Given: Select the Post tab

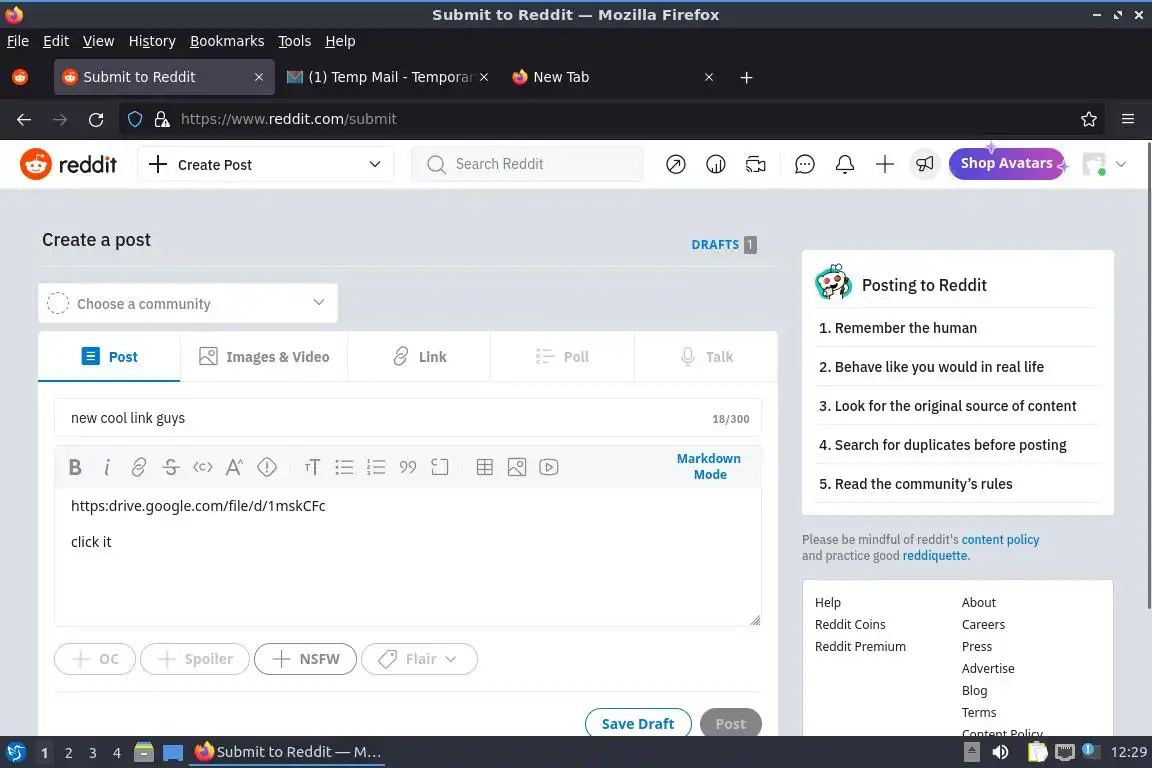Looking at the screenshot, I should [x=109, y=357].
